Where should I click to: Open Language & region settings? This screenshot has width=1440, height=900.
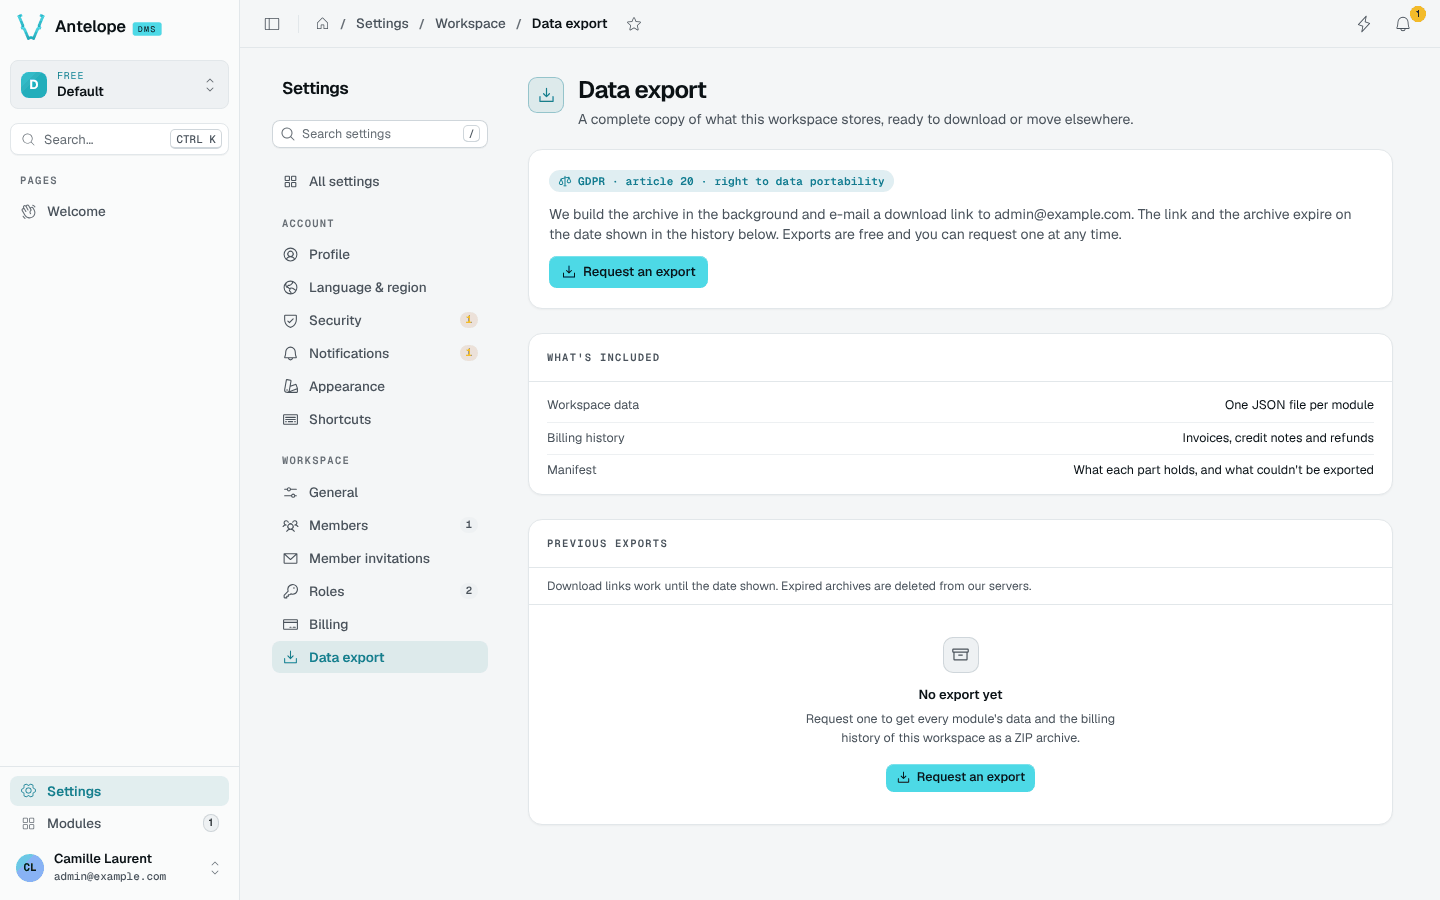tap(380, 287)
